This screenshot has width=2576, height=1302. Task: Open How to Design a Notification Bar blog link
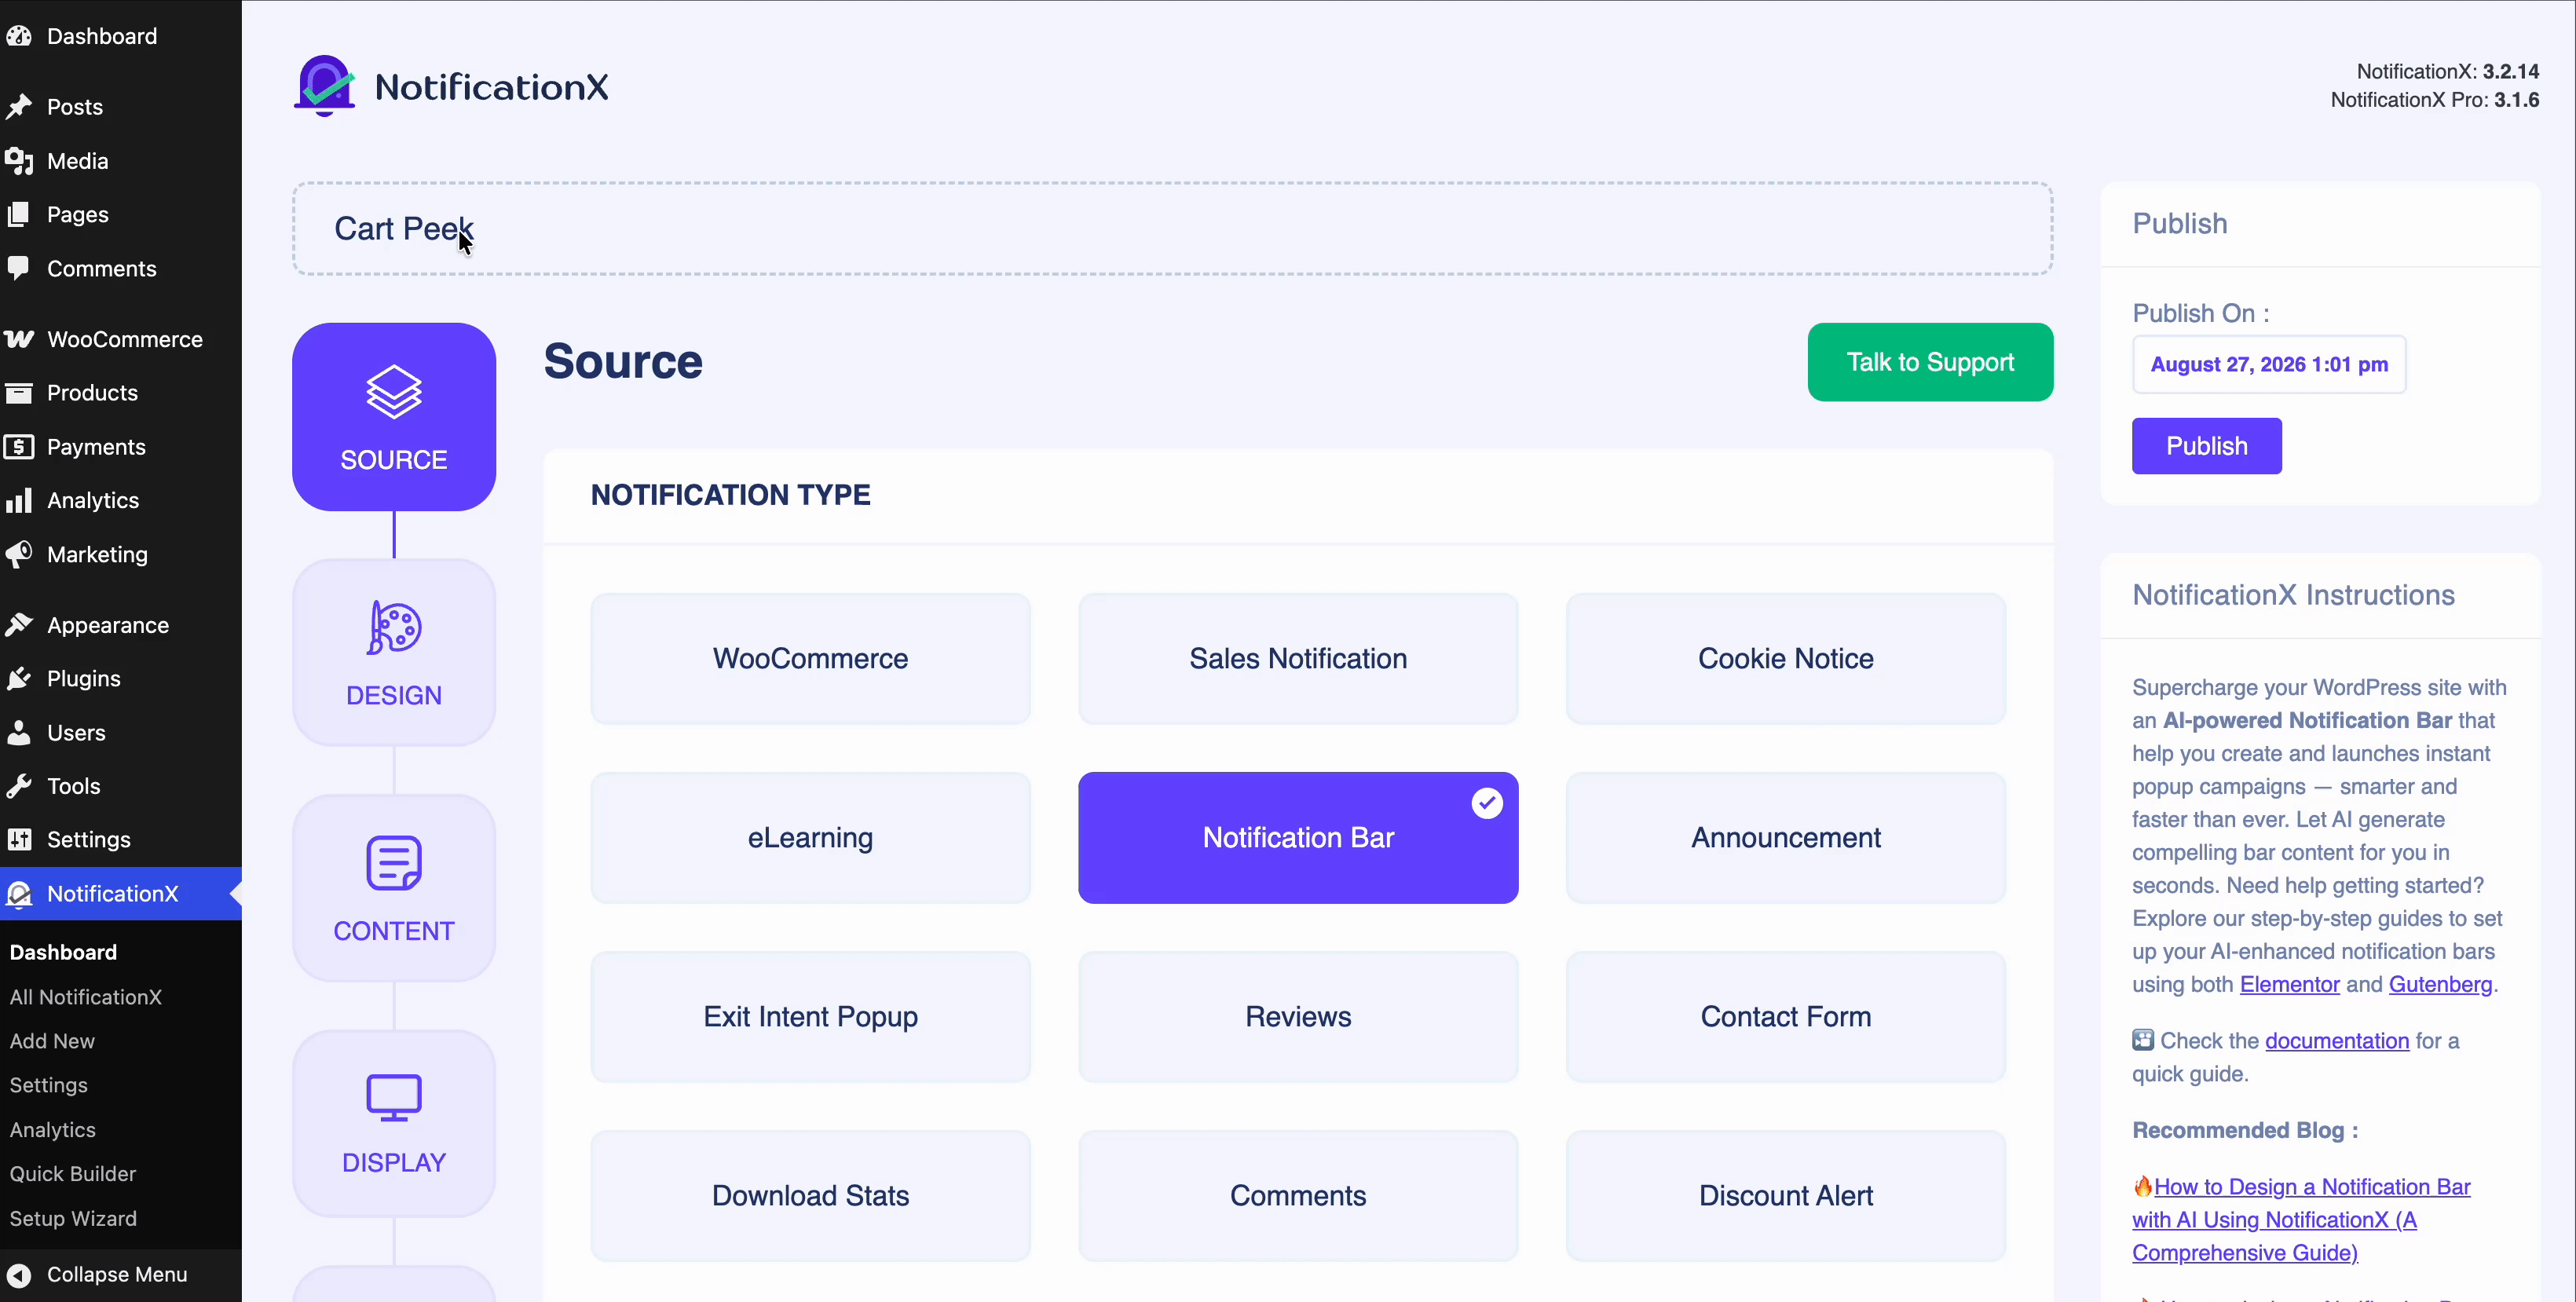(2301, 1219)
